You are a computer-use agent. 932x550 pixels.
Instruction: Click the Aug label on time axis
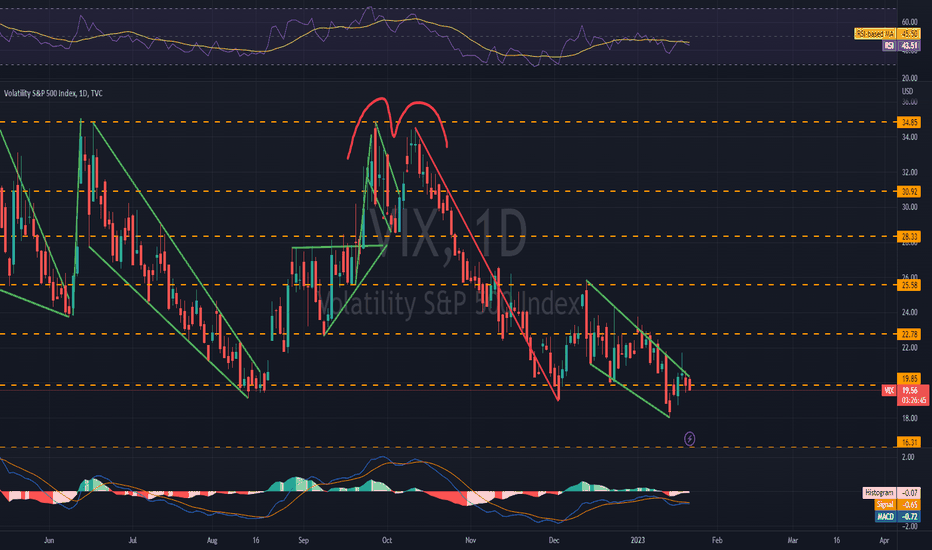point(212,540)
